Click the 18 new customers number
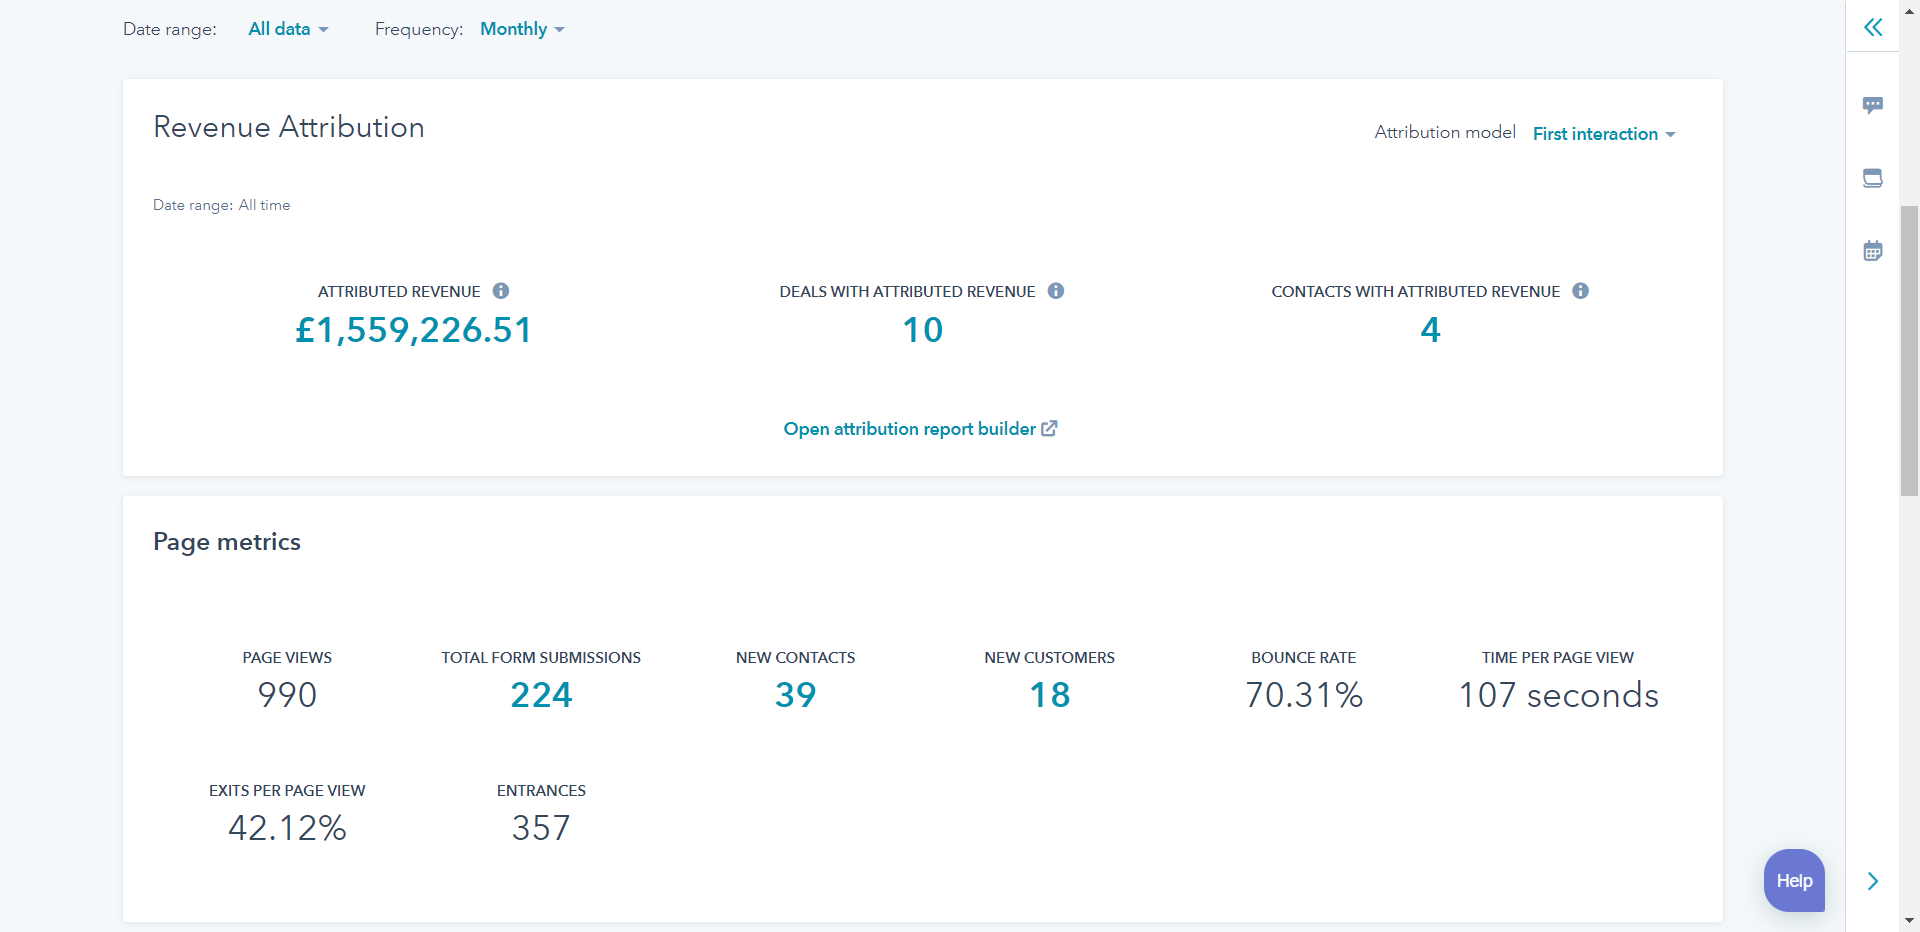 1049,695
